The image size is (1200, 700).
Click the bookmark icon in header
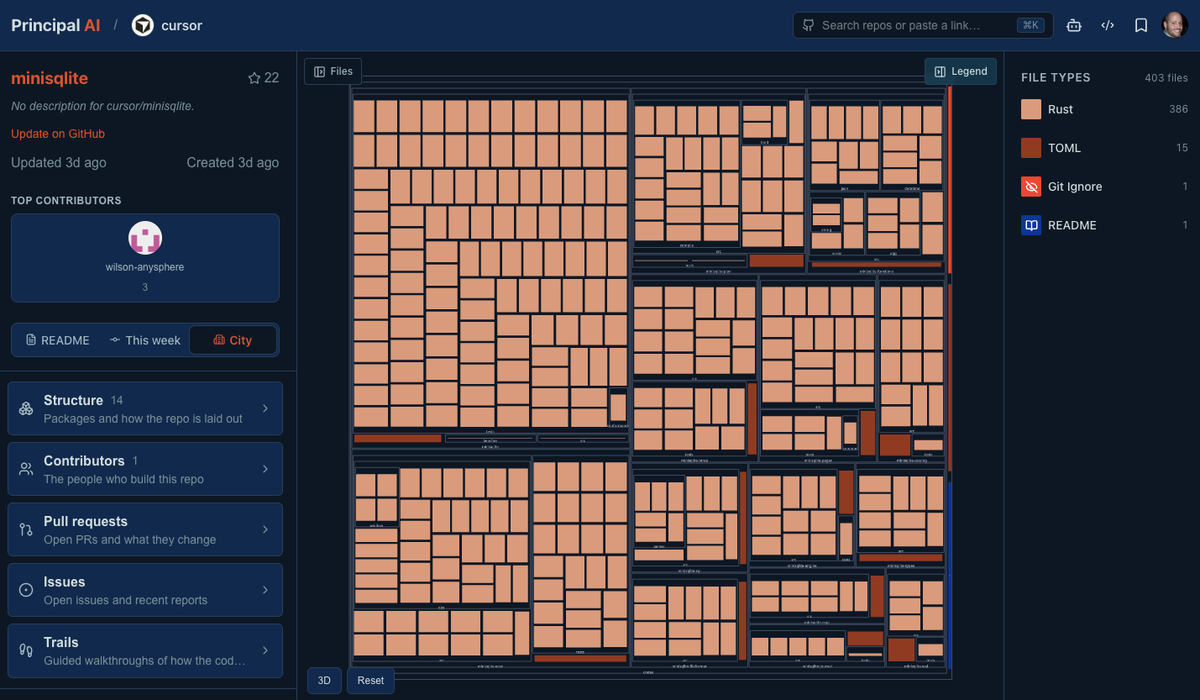pos(1141,25)
